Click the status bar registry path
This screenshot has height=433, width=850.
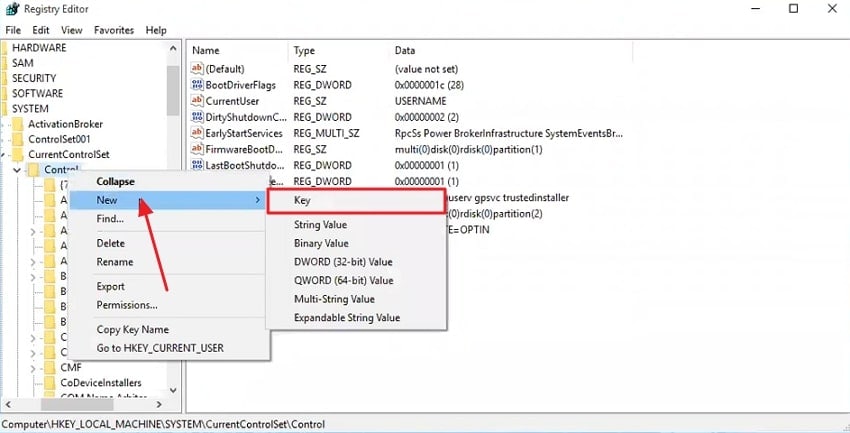tap(163, 424)
